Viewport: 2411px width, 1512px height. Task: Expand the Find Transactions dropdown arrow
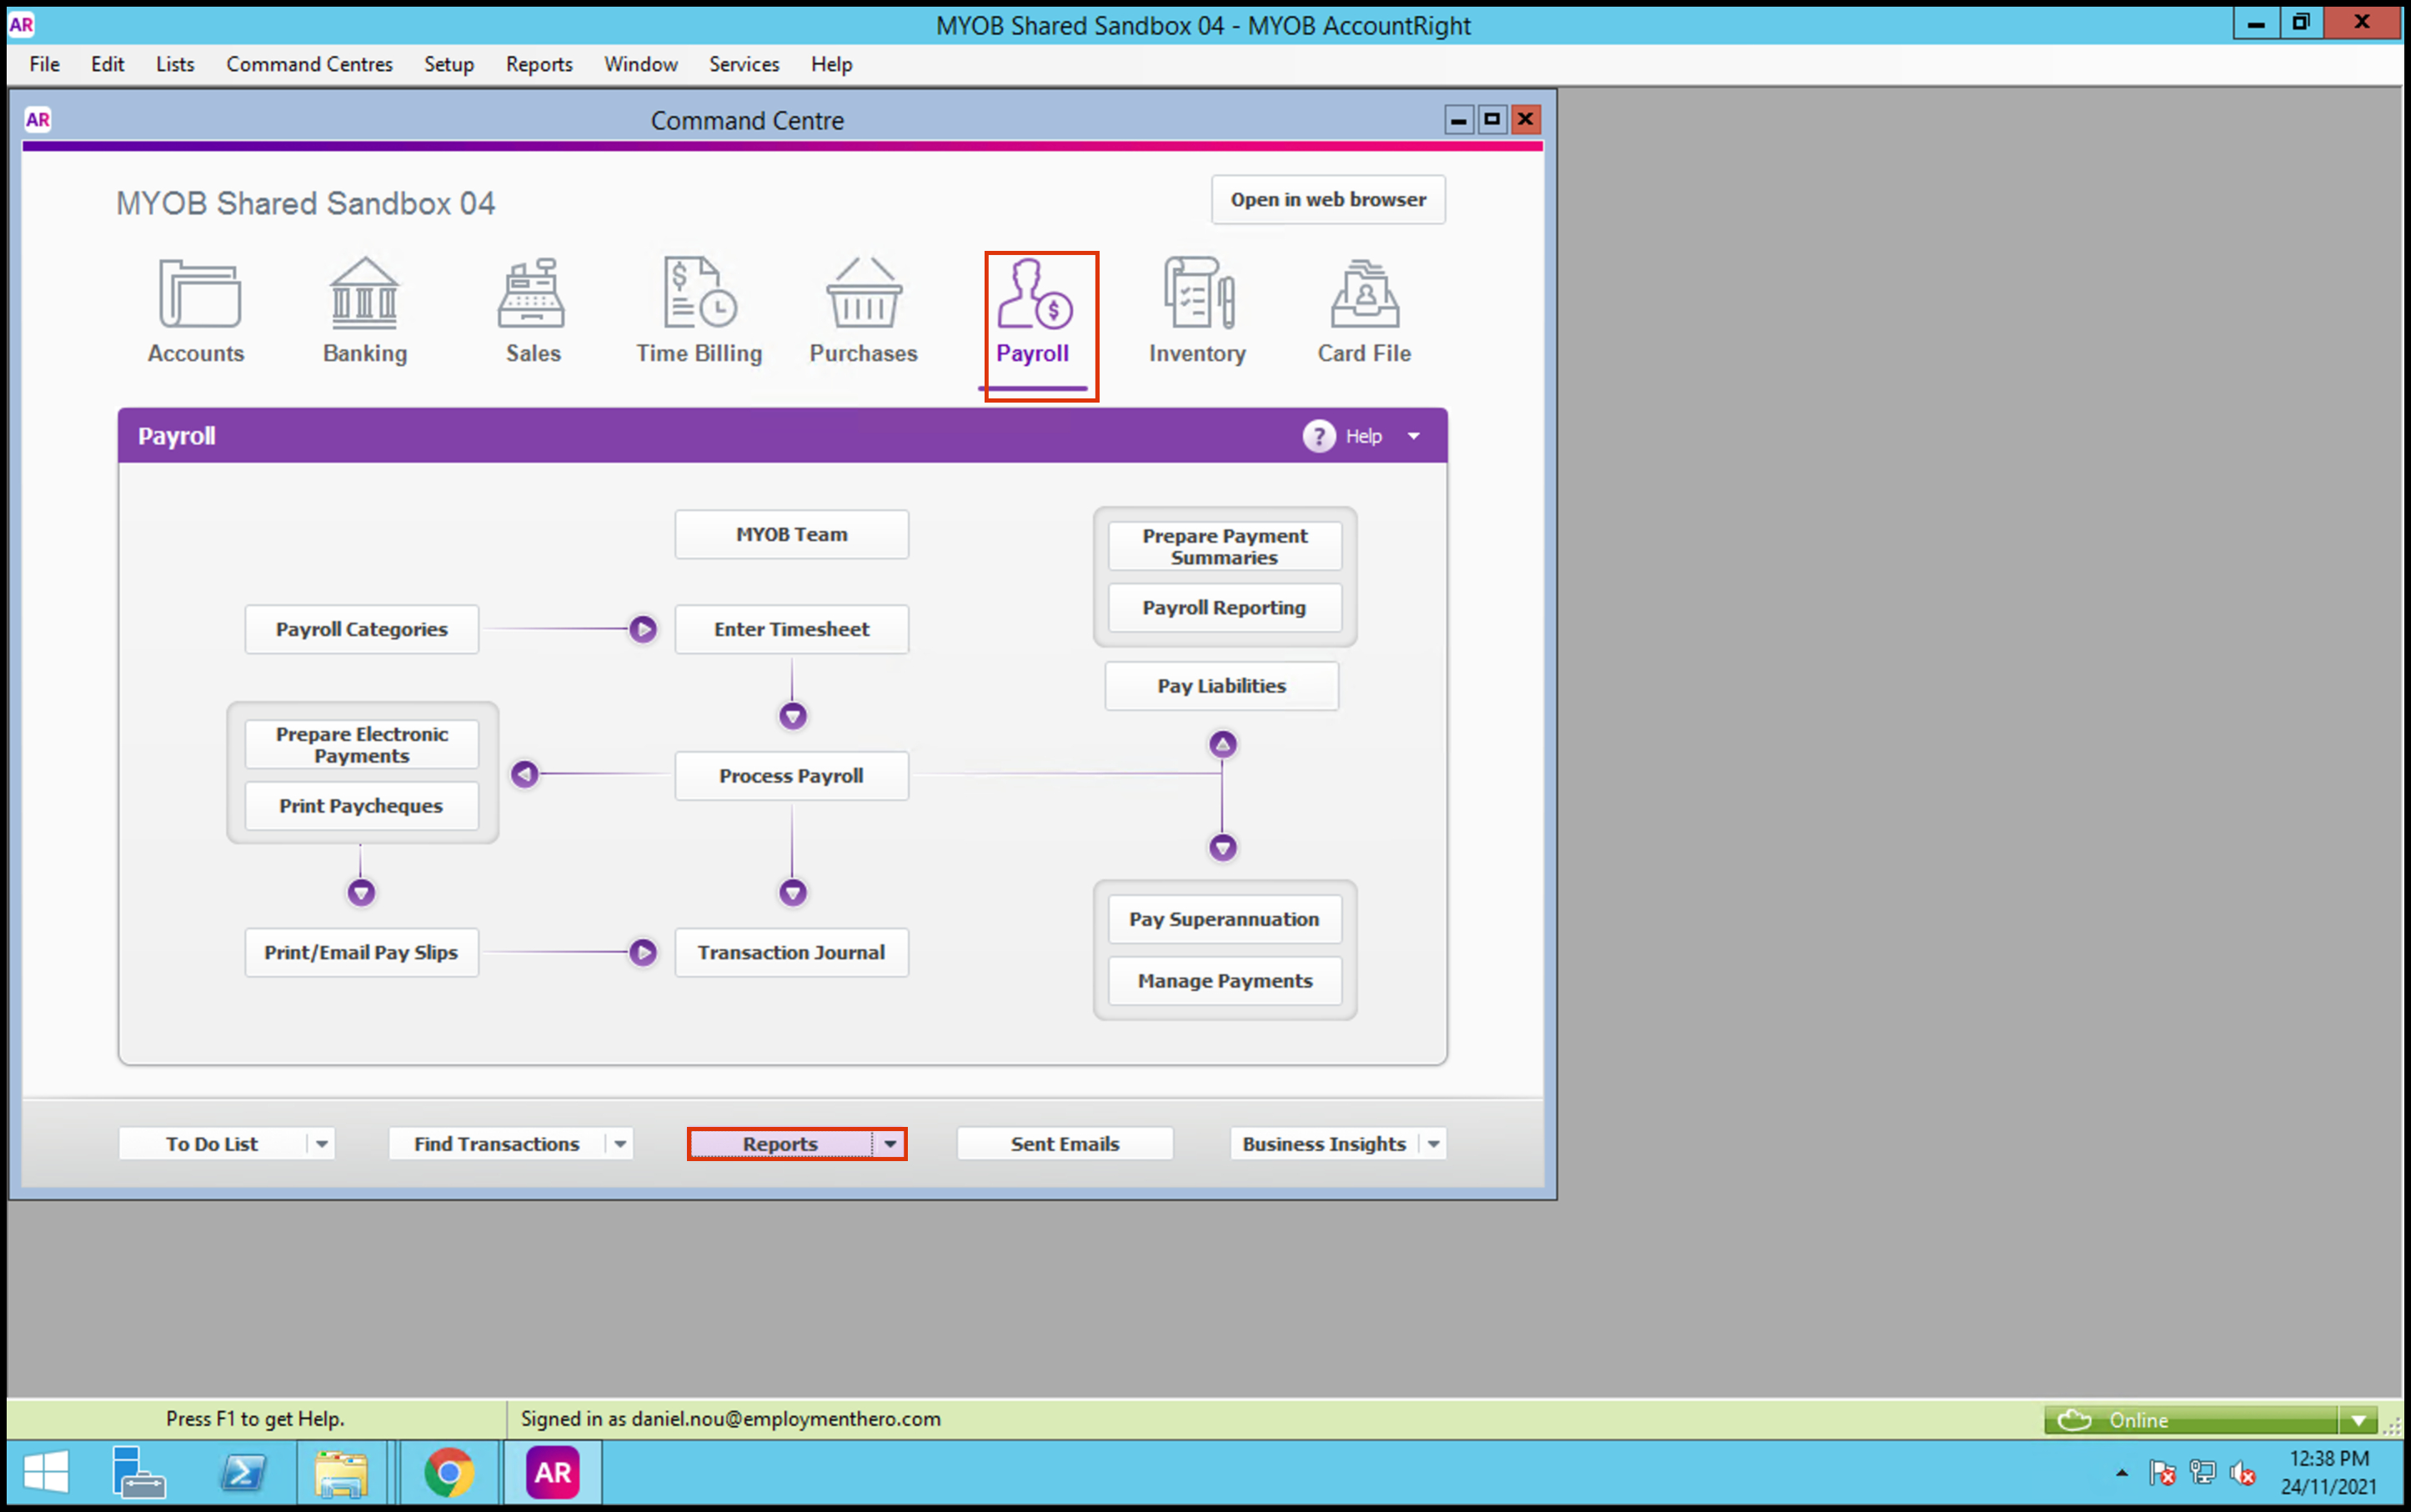[x=620, y=1144]
